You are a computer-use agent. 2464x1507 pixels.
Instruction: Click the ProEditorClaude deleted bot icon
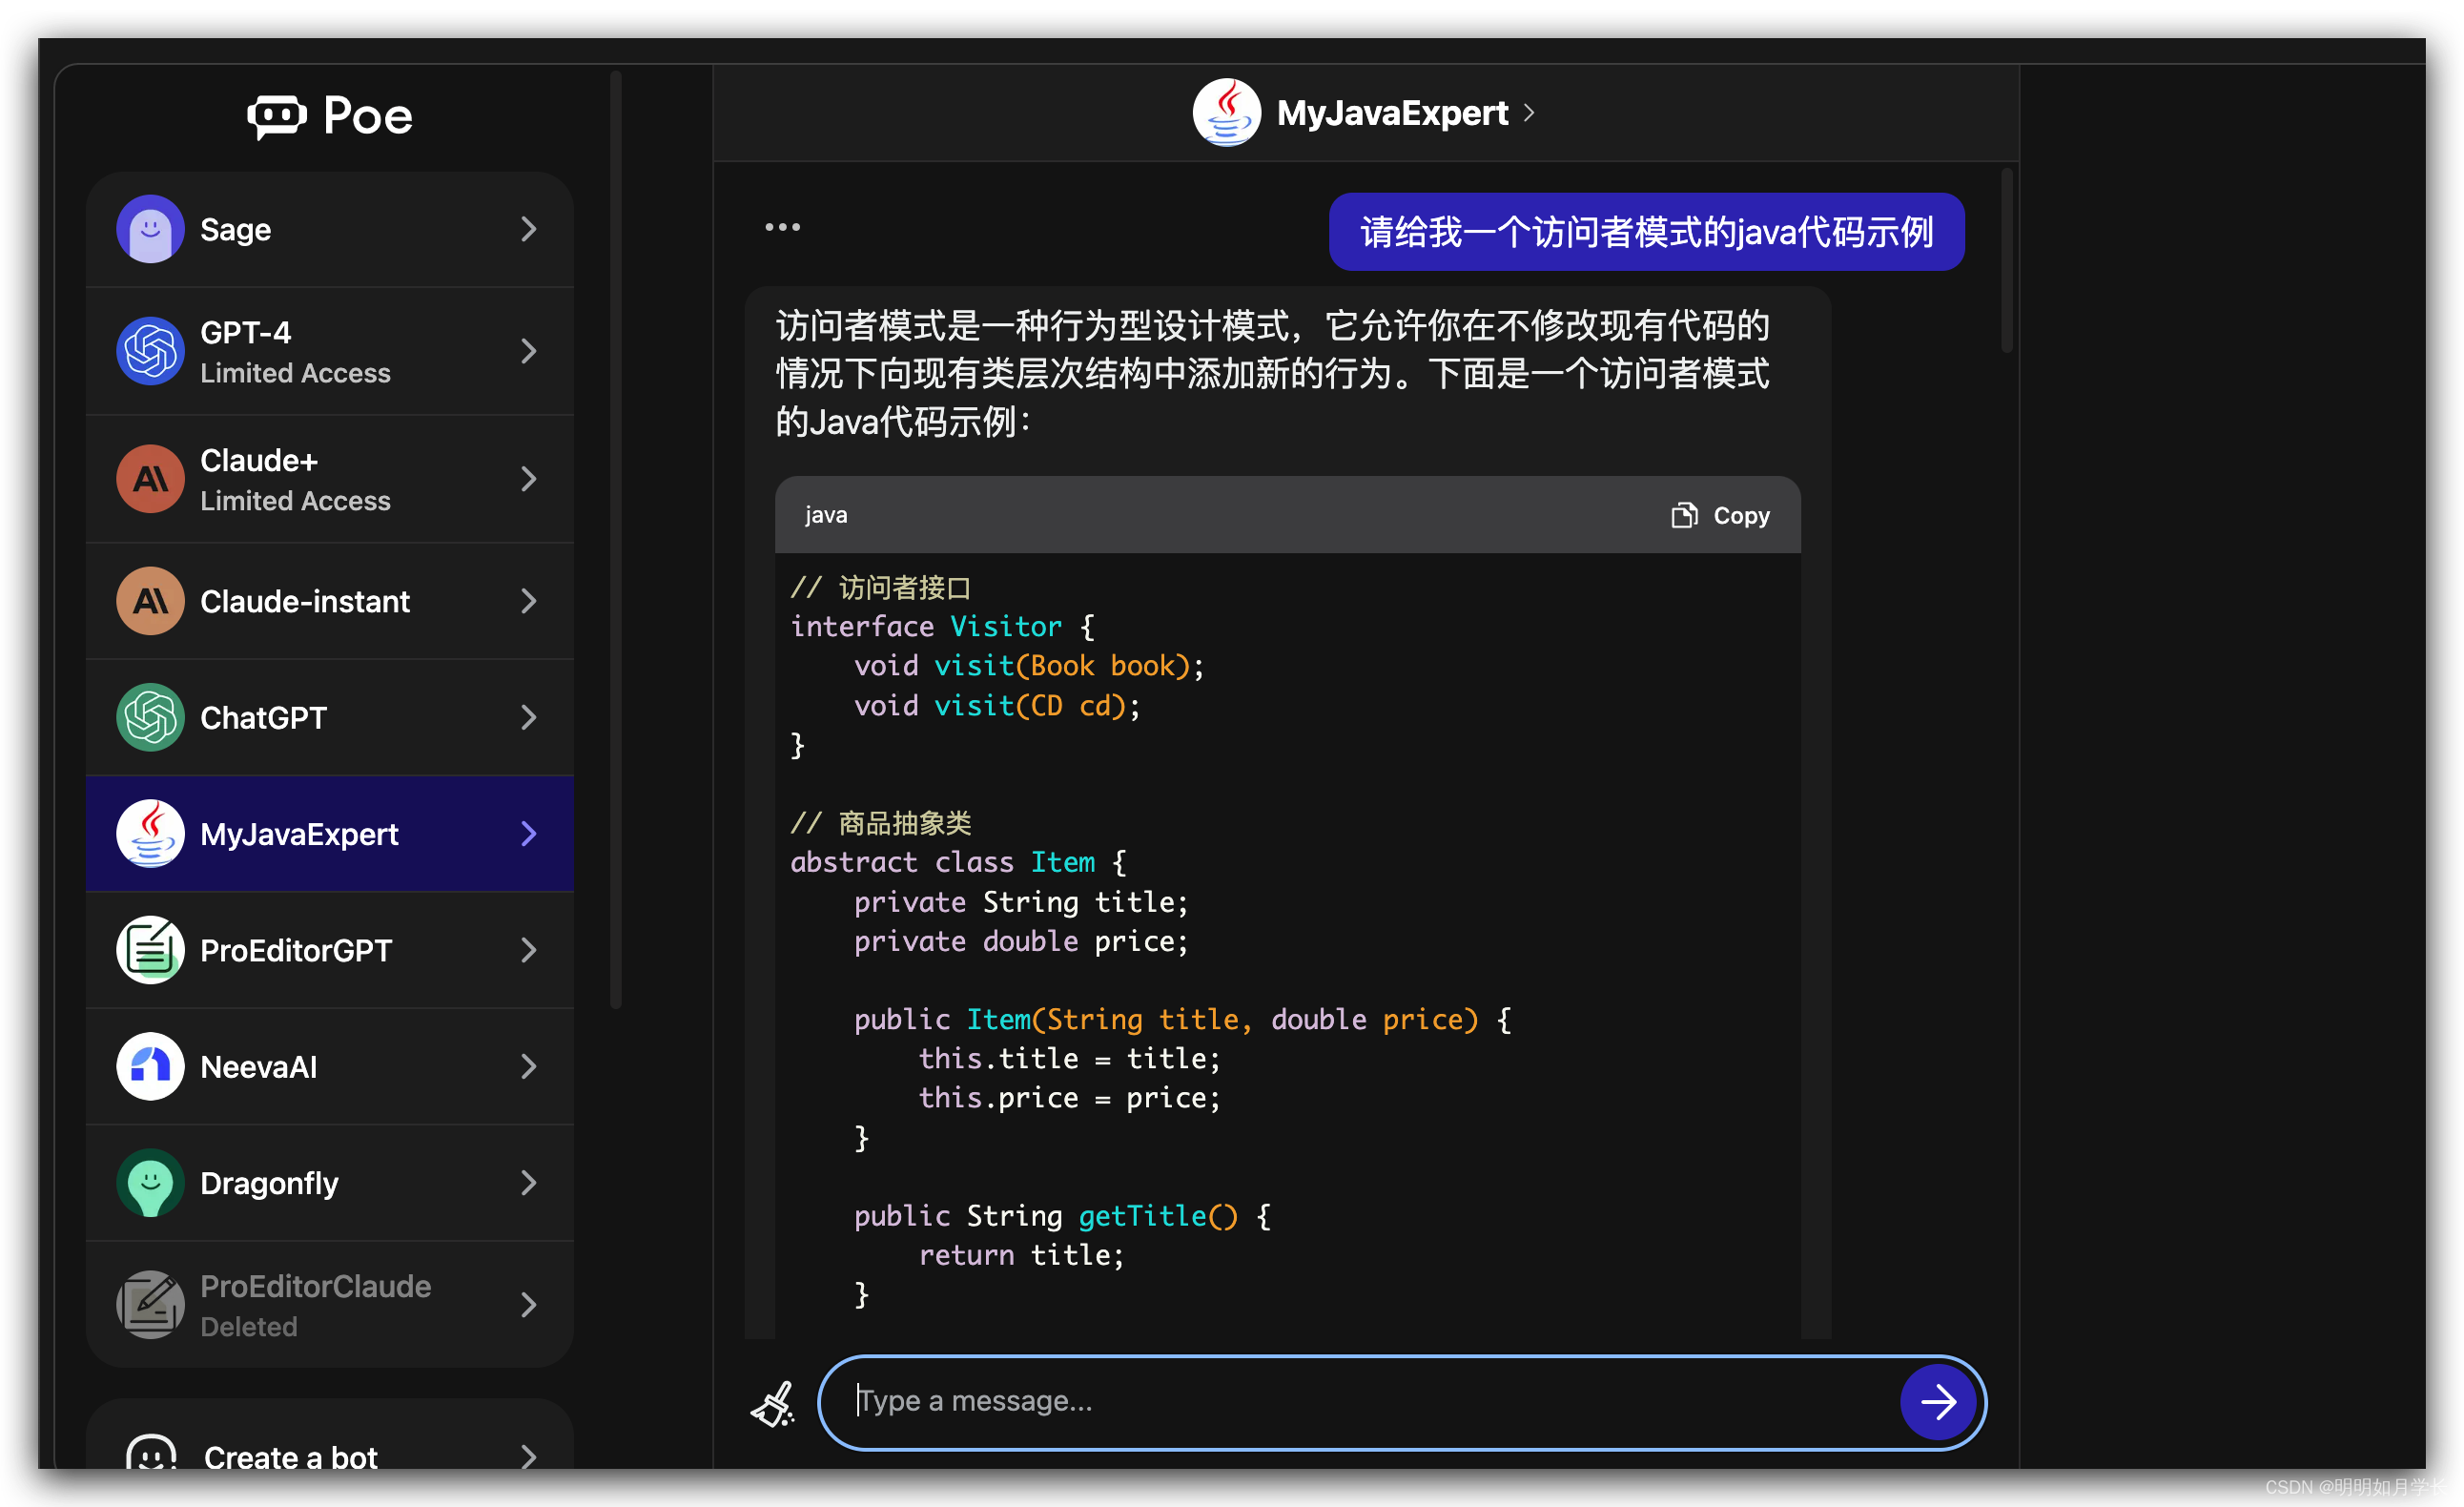(x=150, y=1304)
